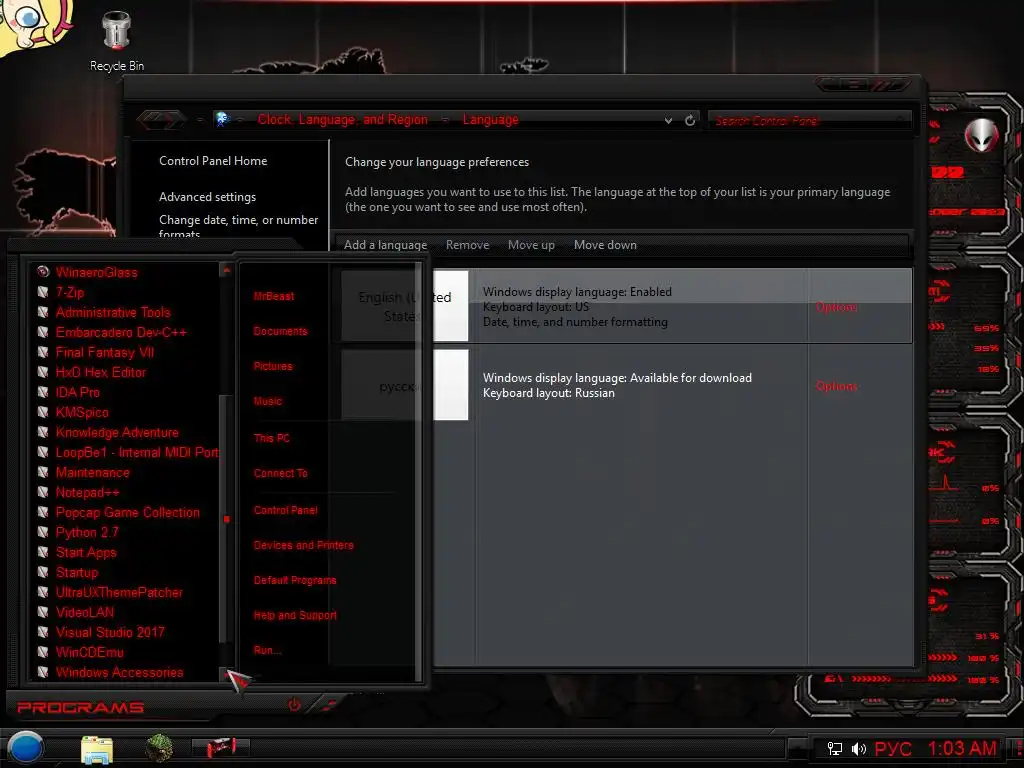Click Clock, Language, and Region breadcrumb

pyautogui.click(x=342, y=120)
